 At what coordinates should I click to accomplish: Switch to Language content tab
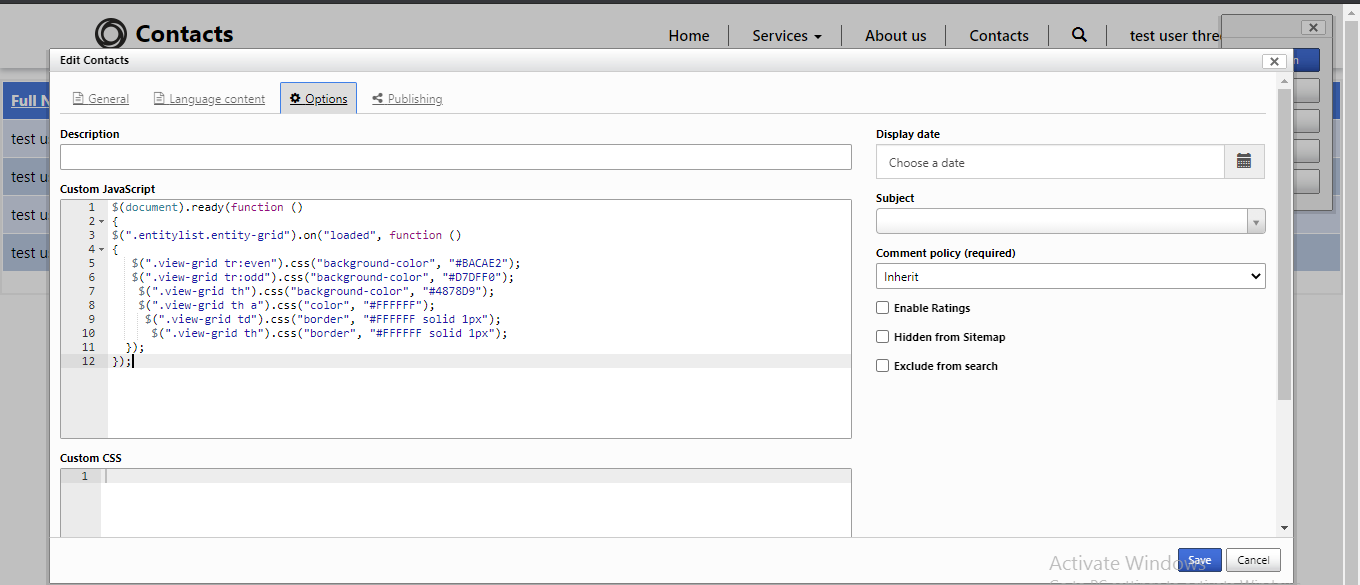pos(209,99)
